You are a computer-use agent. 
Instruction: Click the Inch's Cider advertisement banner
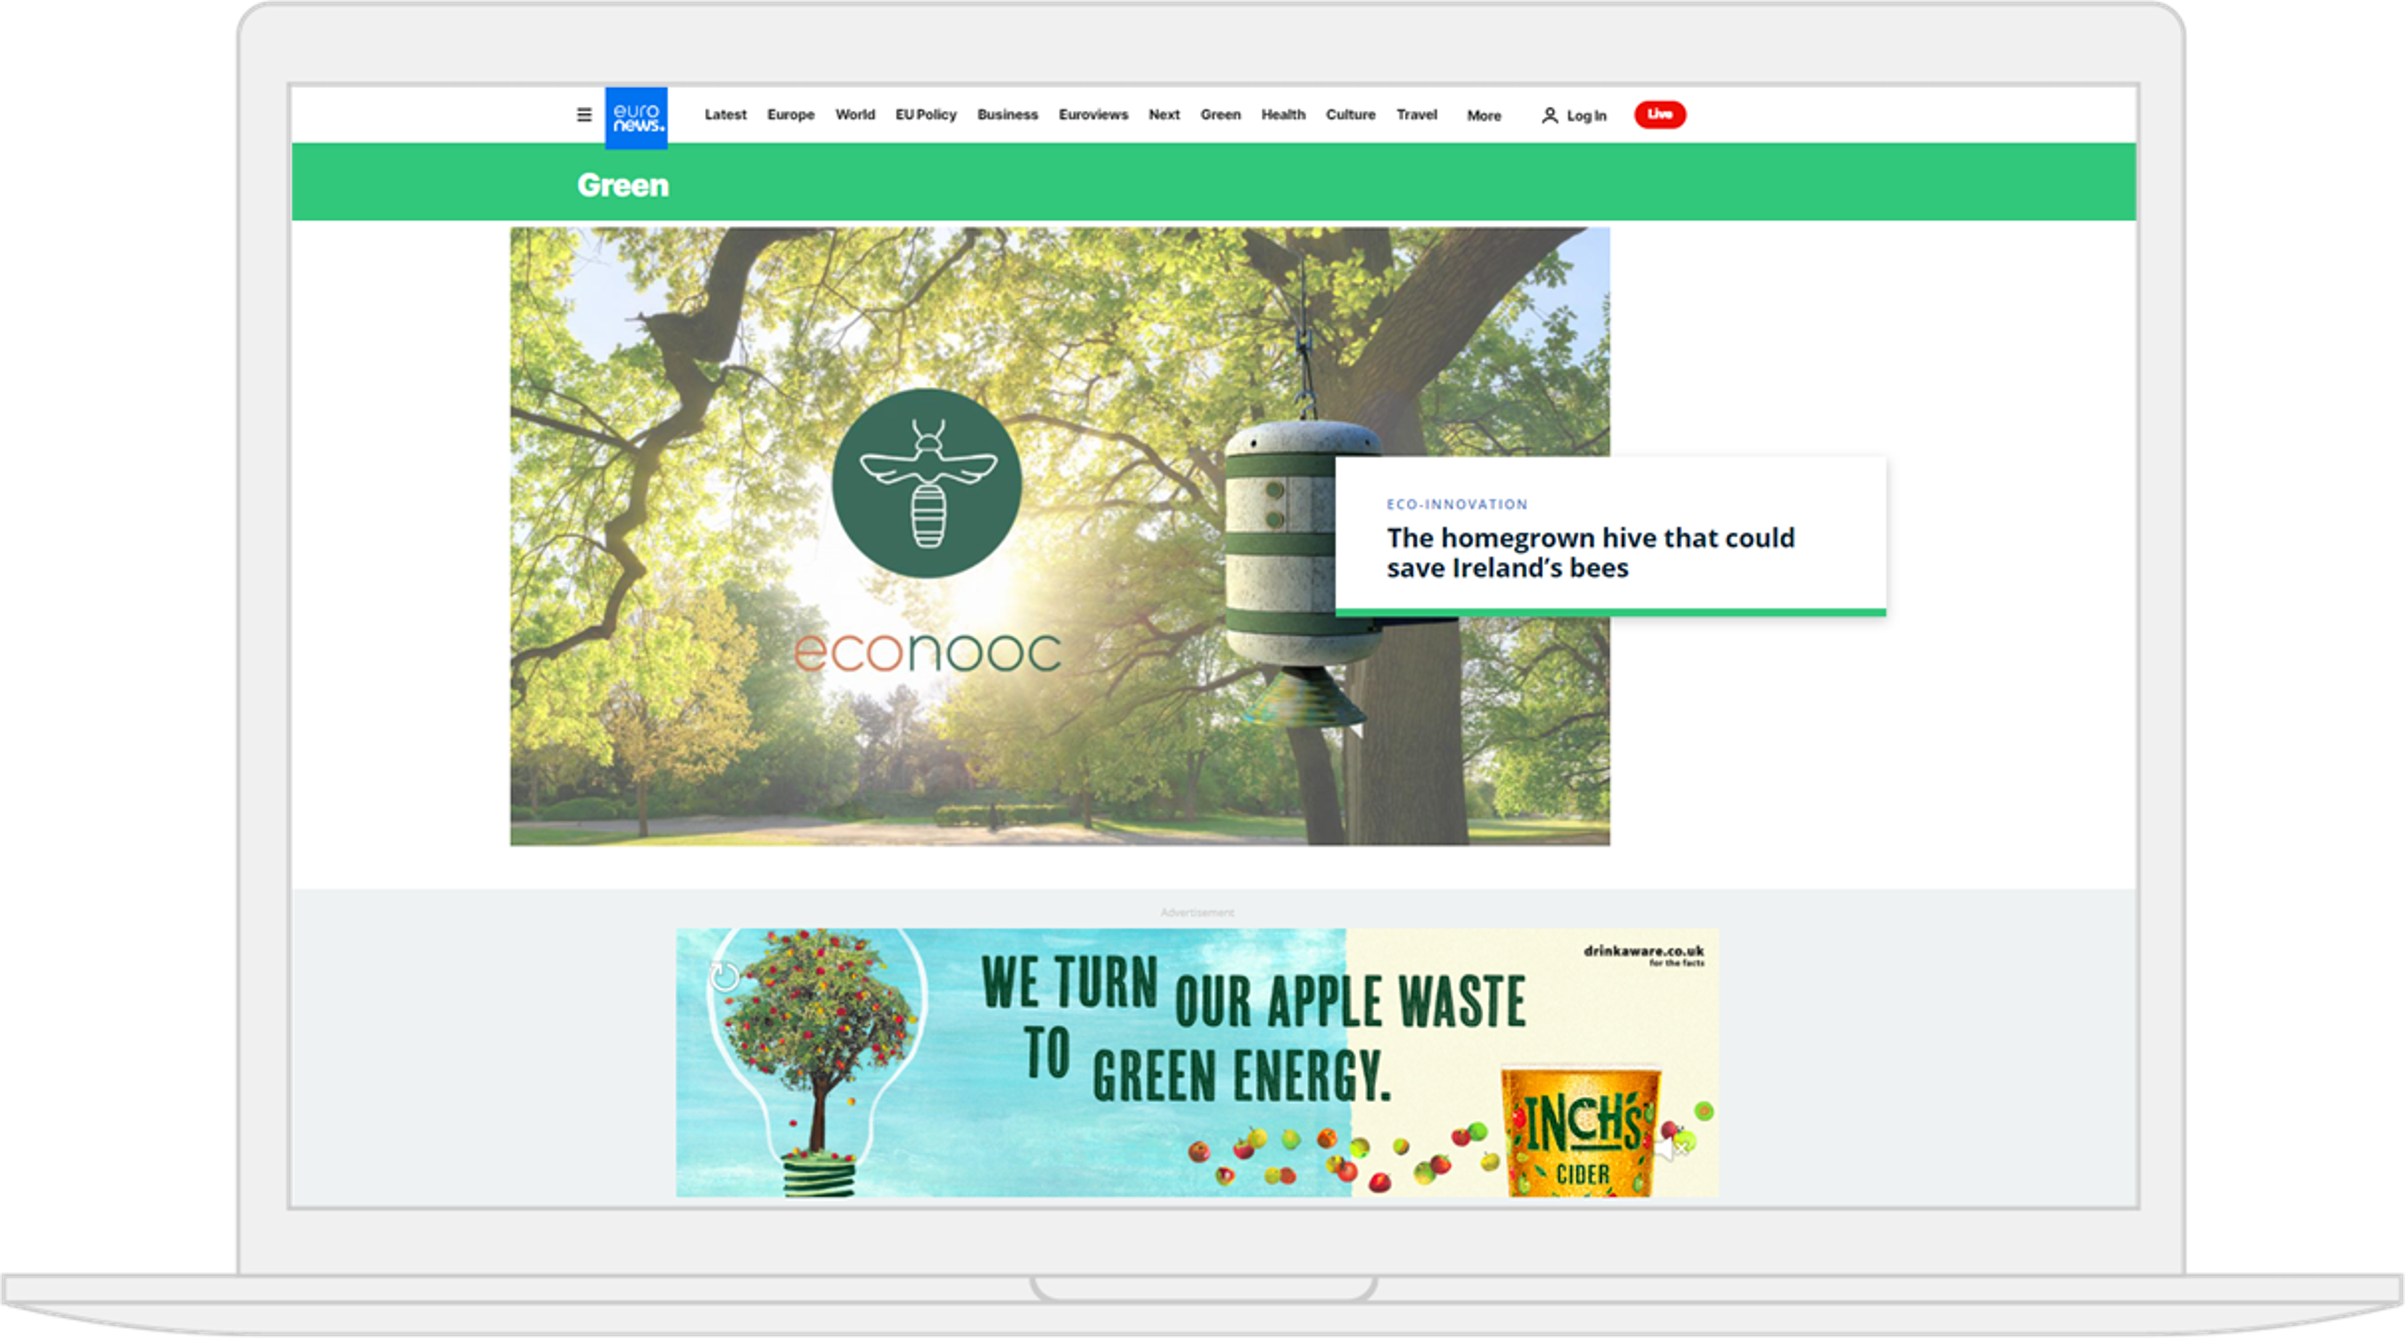1197,1062
